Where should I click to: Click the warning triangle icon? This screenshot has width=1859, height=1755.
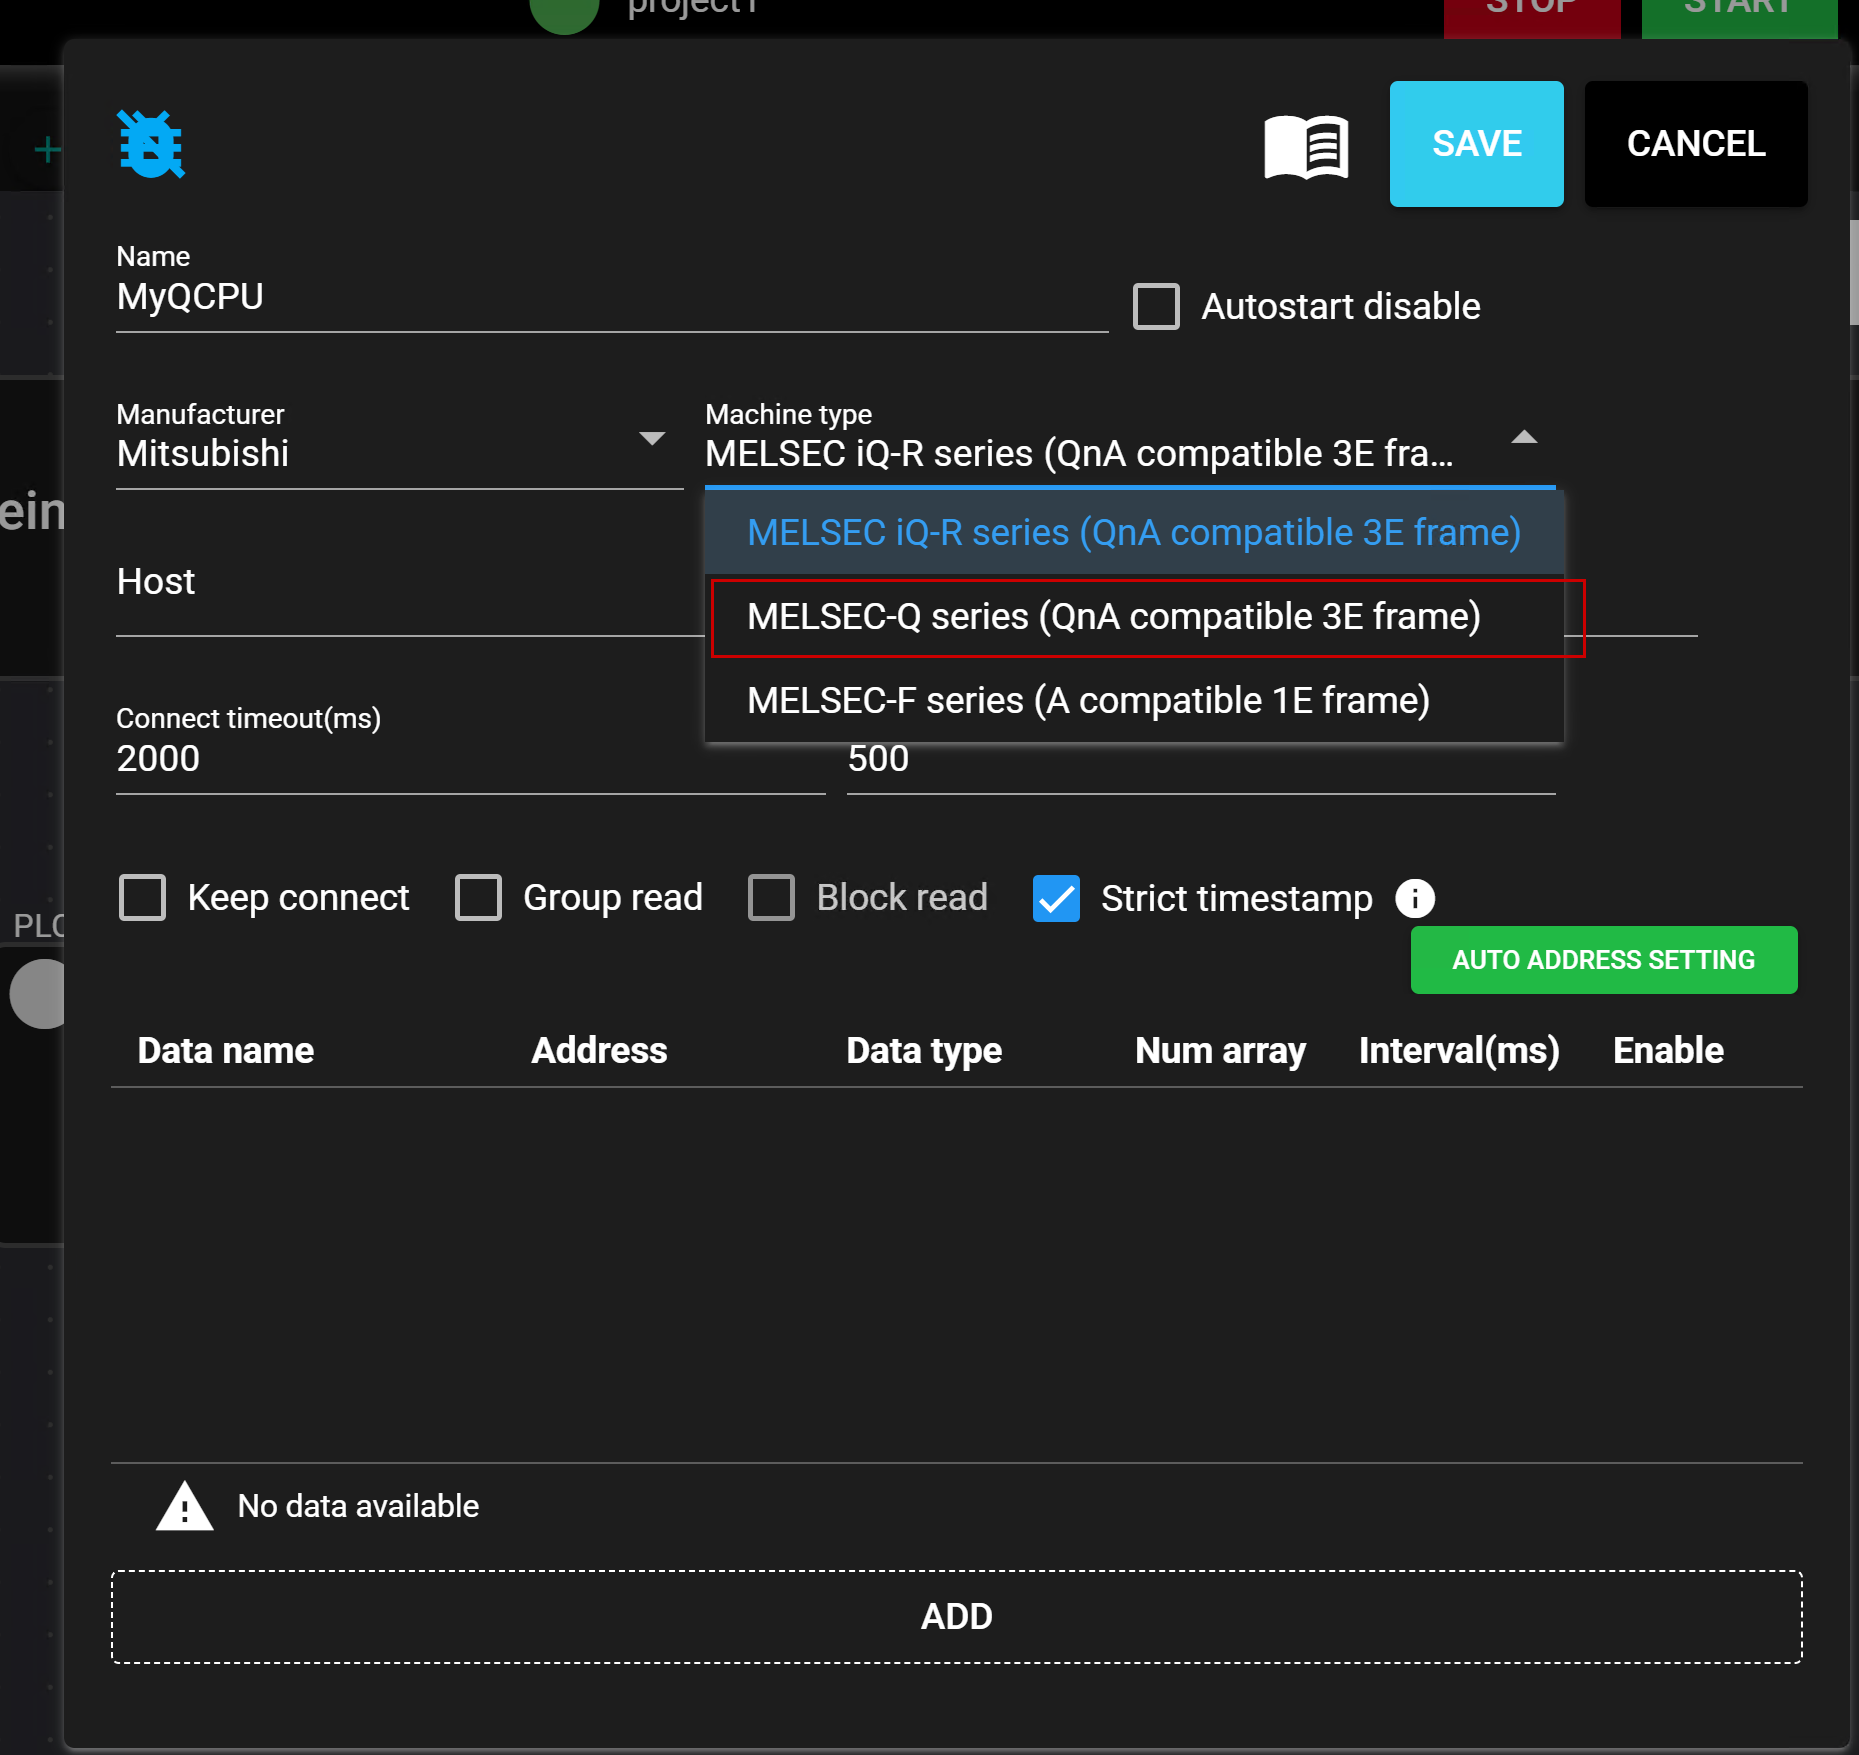(184, 1506)
